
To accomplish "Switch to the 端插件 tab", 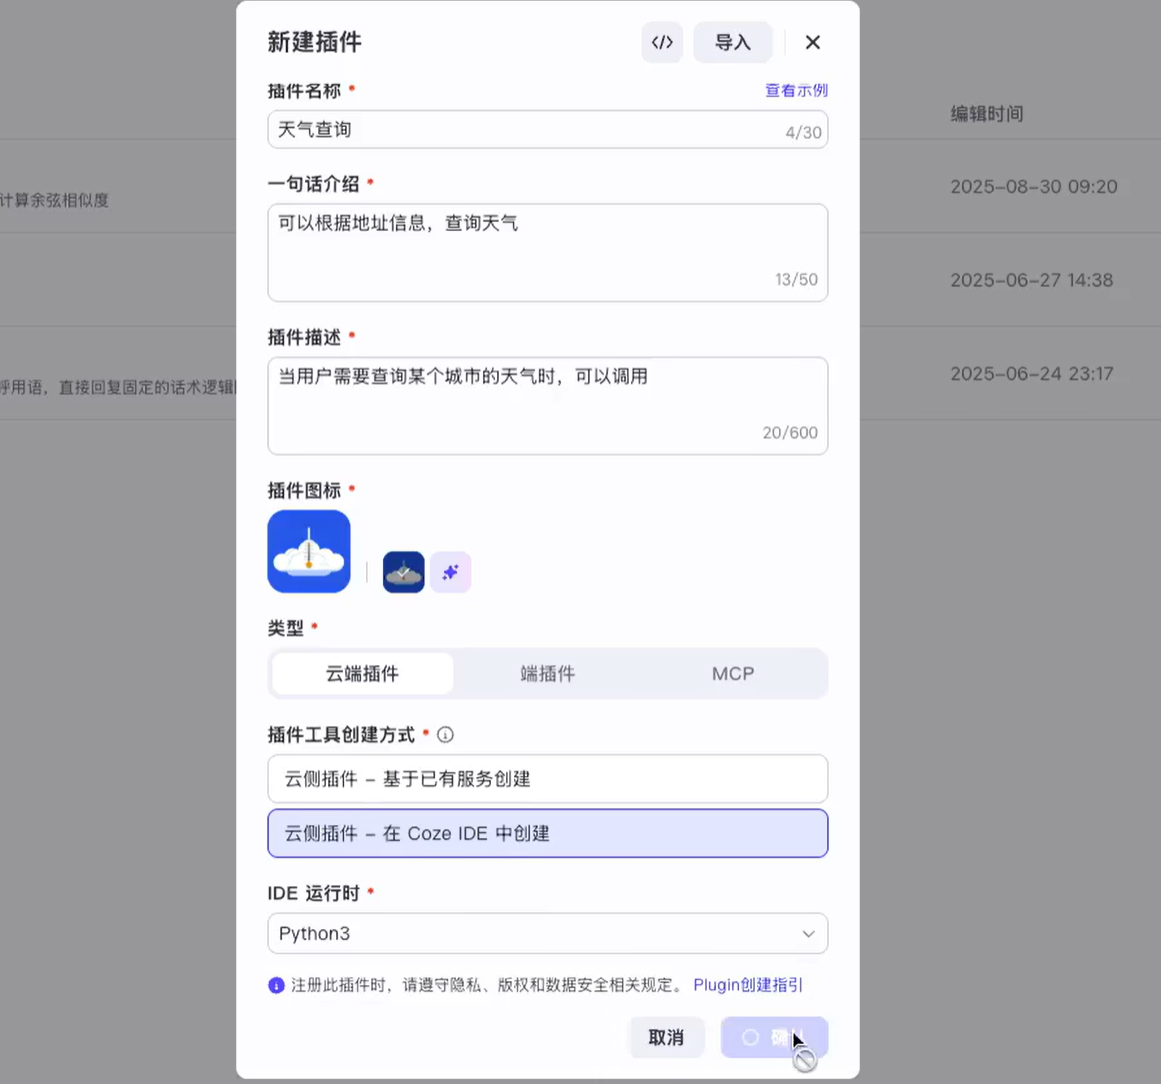I will 547,673.
